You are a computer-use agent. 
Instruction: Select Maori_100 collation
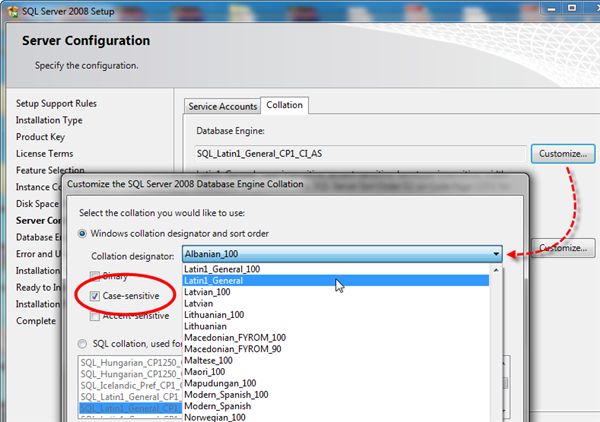point(336,372)
